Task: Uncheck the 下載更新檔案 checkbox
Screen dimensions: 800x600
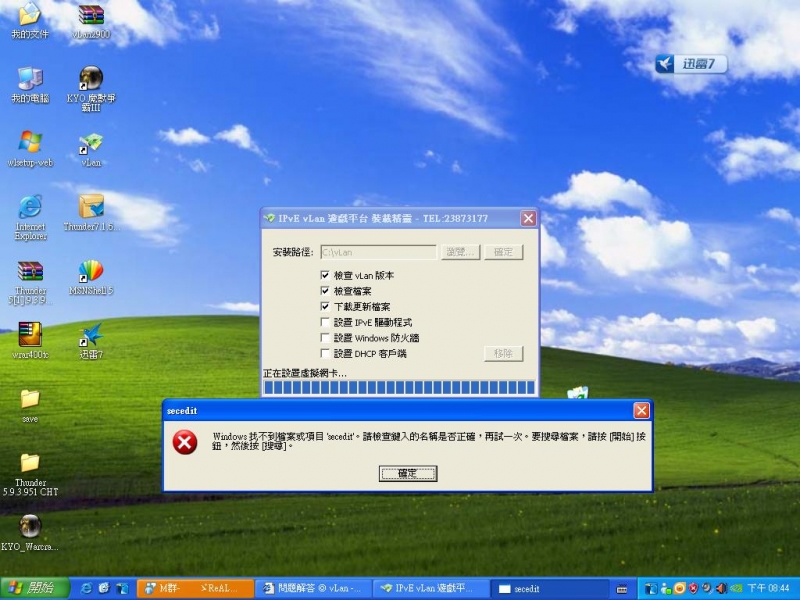Action: [x=325, y=306]
